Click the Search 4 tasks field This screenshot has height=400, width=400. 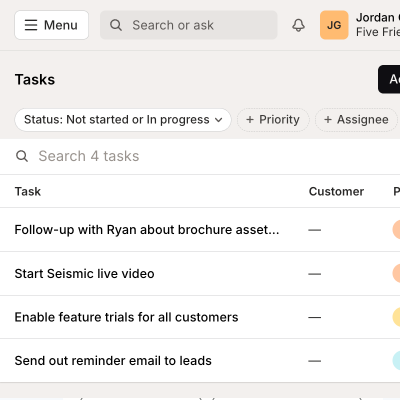[200, 156]
